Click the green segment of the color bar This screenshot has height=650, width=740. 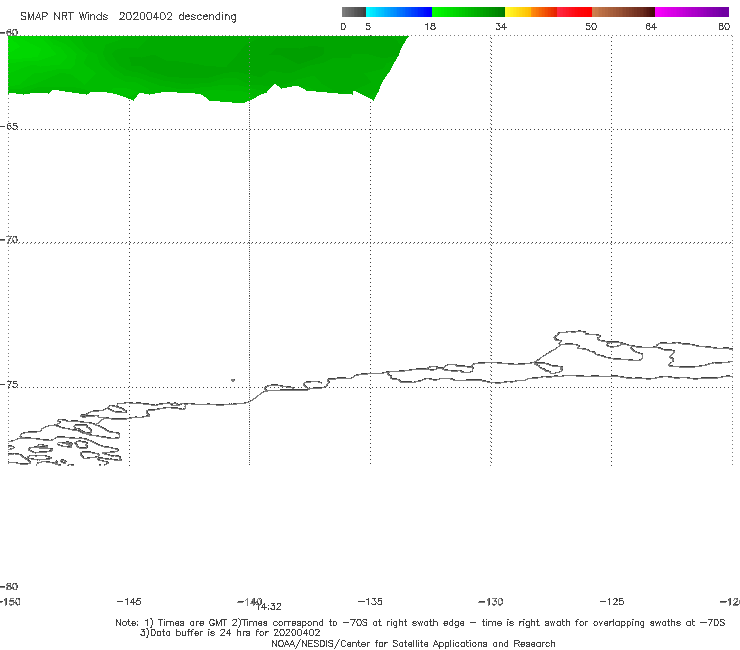[x=468, y=12]
